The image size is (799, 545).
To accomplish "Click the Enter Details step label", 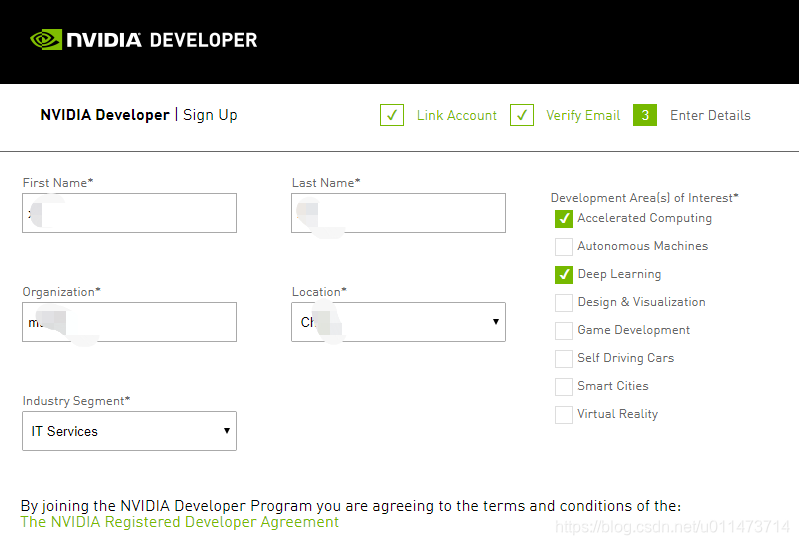I will pyautogui.click(x=710, y=116).
